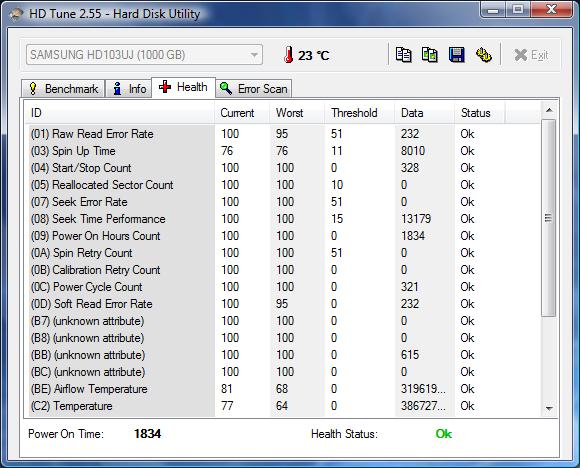Click the 615 data value in BB row
The image size is (580, 468).
[x=410, y=355]
